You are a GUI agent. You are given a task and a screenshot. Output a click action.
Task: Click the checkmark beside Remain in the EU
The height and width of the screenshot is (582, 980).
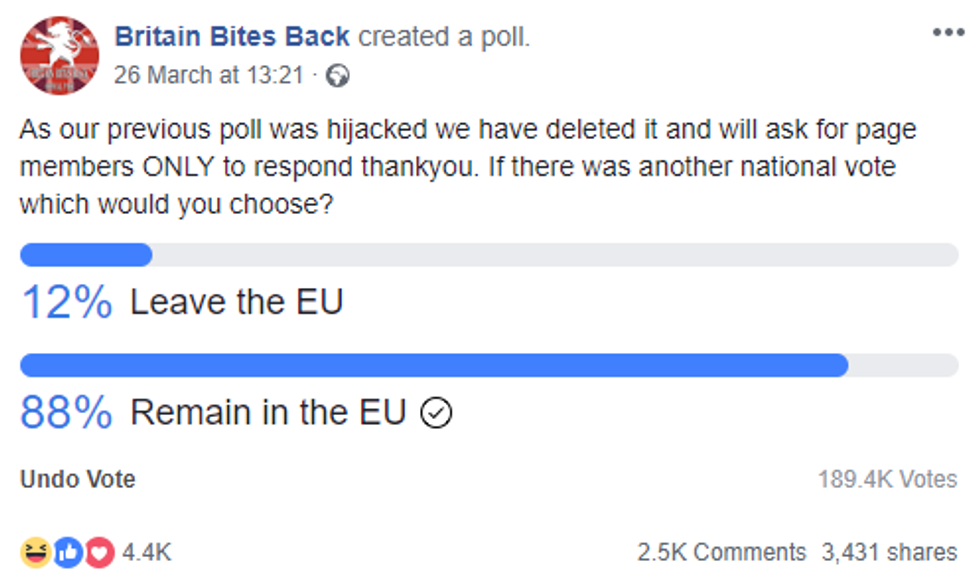pos(436,412)
